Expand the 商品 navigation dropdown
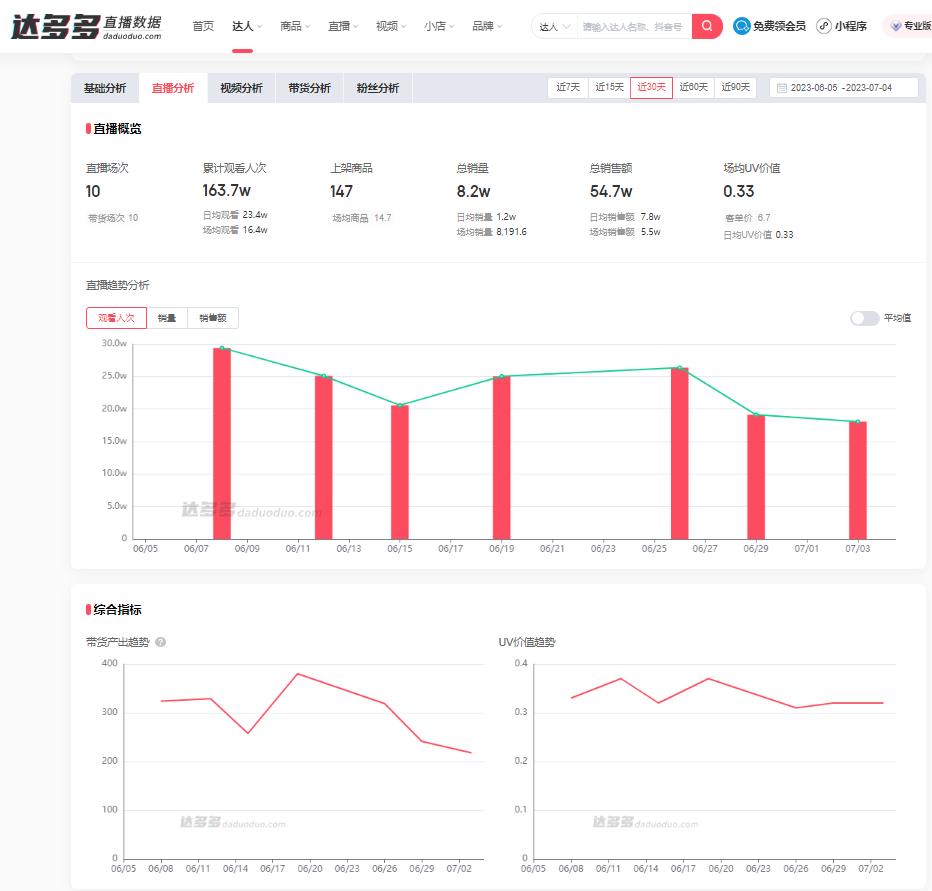 [x=295, y=26]
